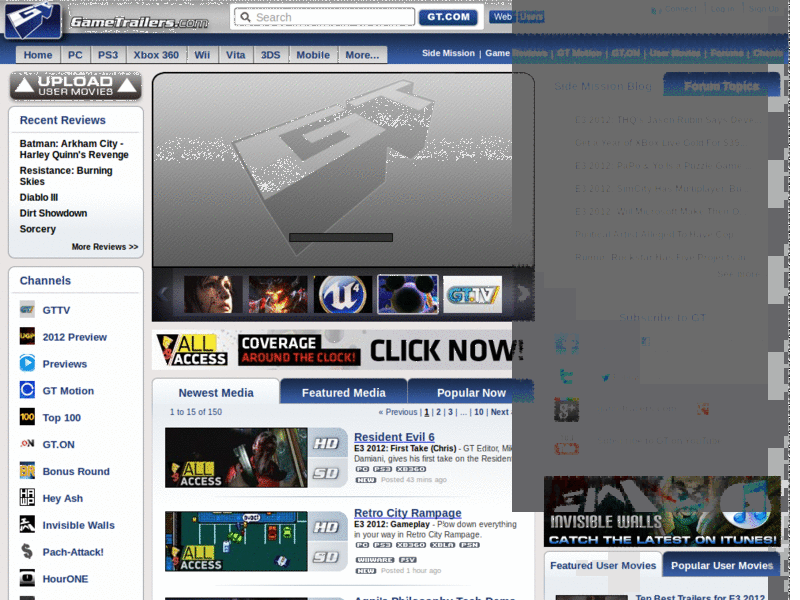Click the Invisible Walls iTunes banner
The image size is (800, 600).
[662, 511]
